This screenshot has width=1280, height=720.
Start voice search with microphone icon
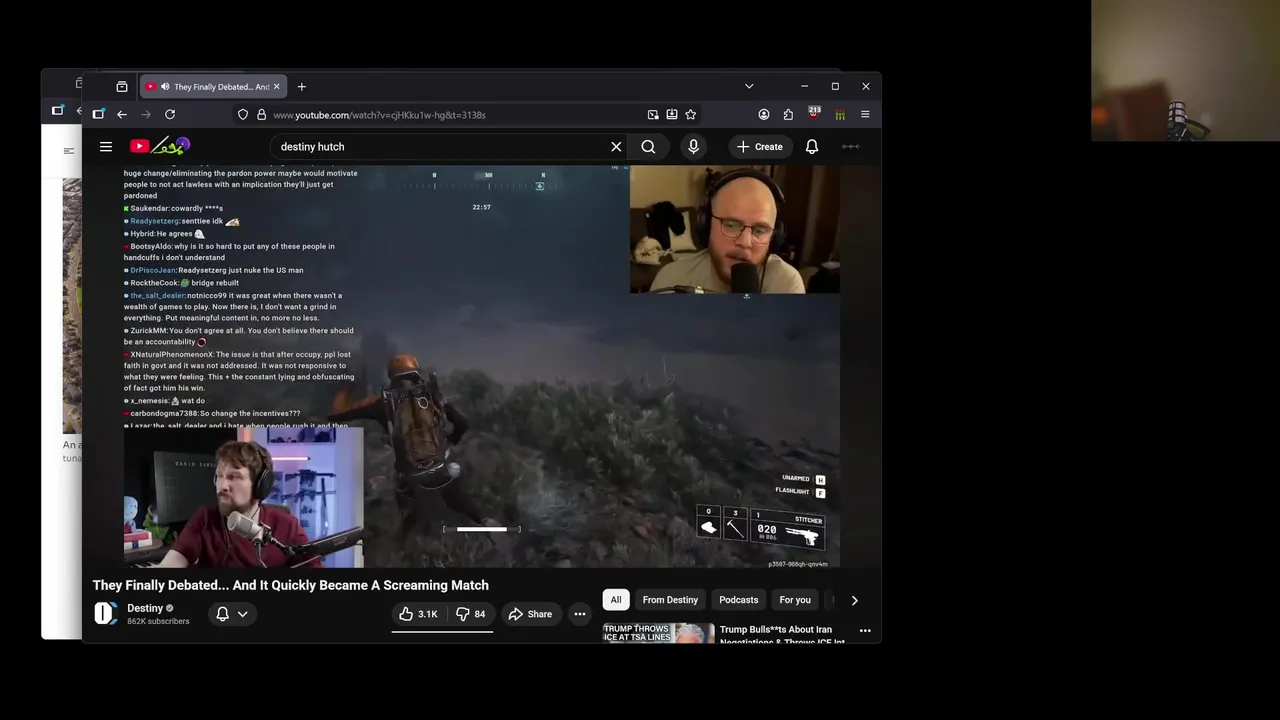(693, 146)
